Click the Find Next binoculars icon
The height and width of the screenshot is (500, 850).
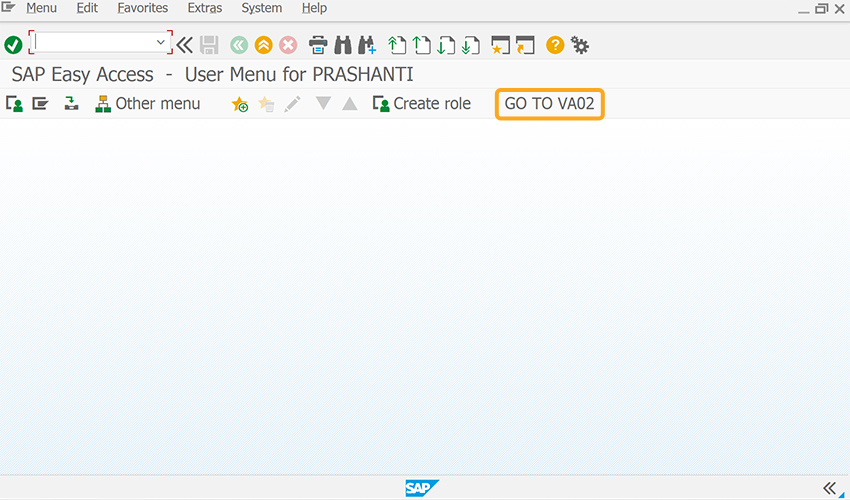[367, 45]
